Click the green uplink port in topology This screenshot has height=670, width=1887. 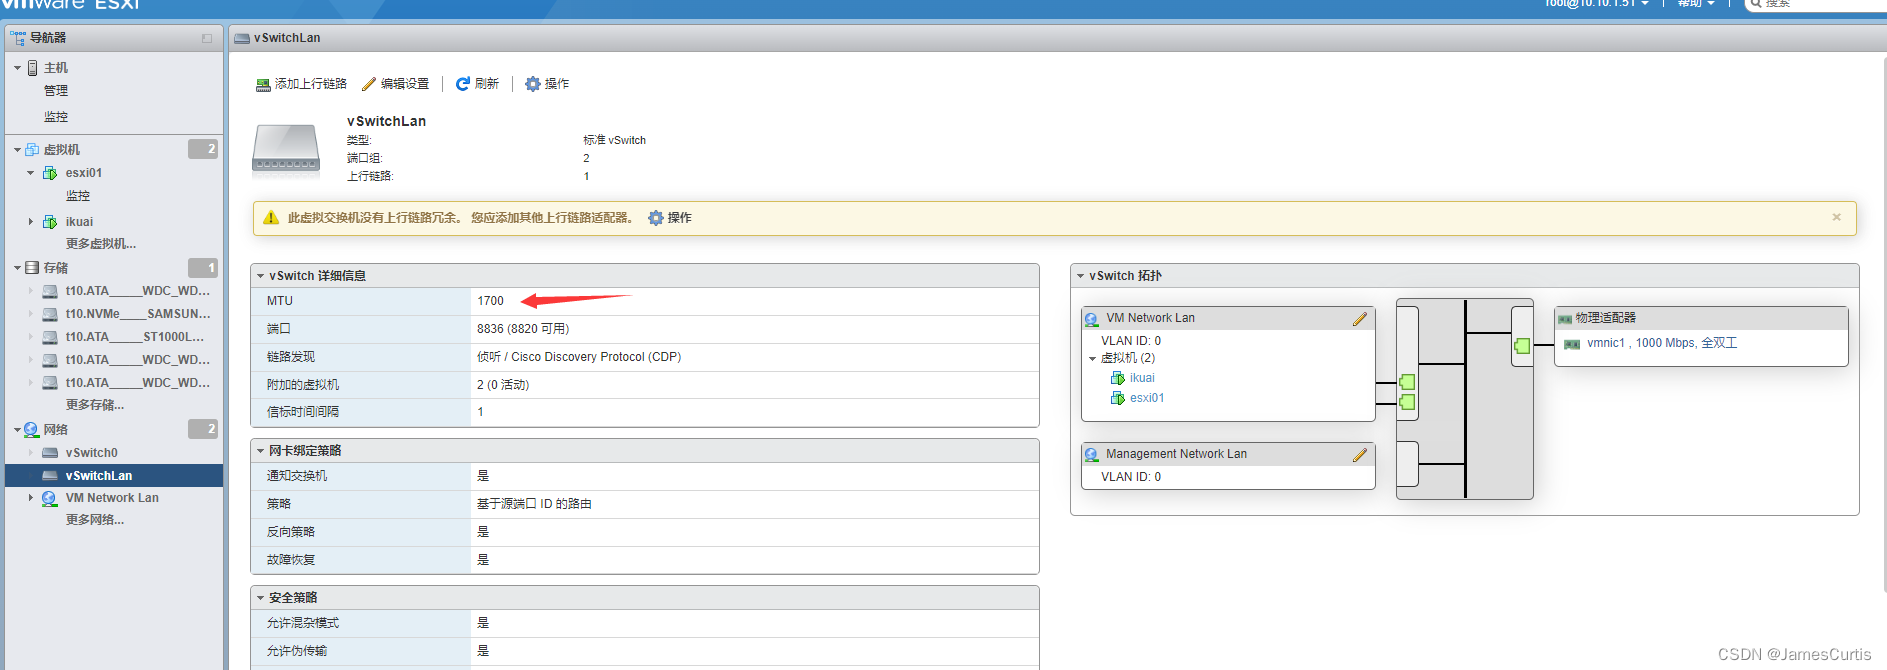(1522, 346)
